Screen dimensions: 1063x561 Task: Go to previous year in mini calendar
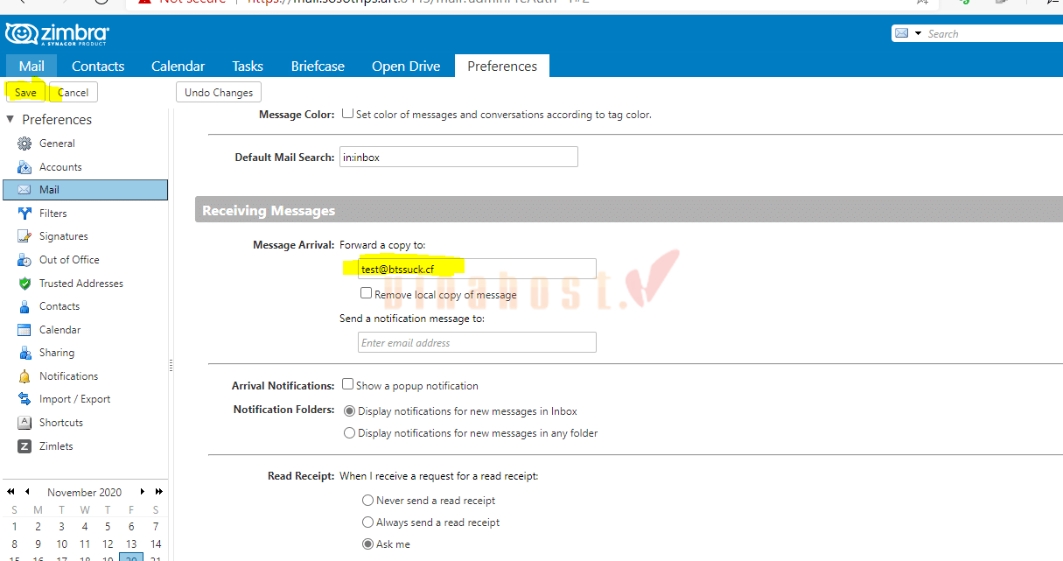click(x=11, y=492)
